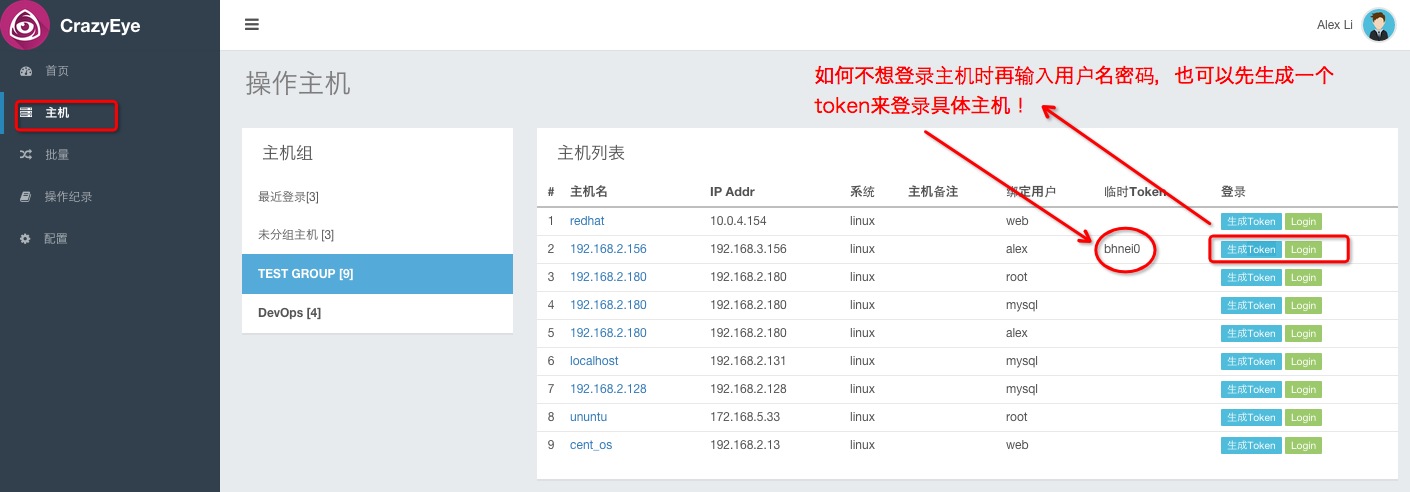Viewport: 1410px width, 492px height.
Task: Click the 批量 shuffle icon
Action: click(26, 155)
